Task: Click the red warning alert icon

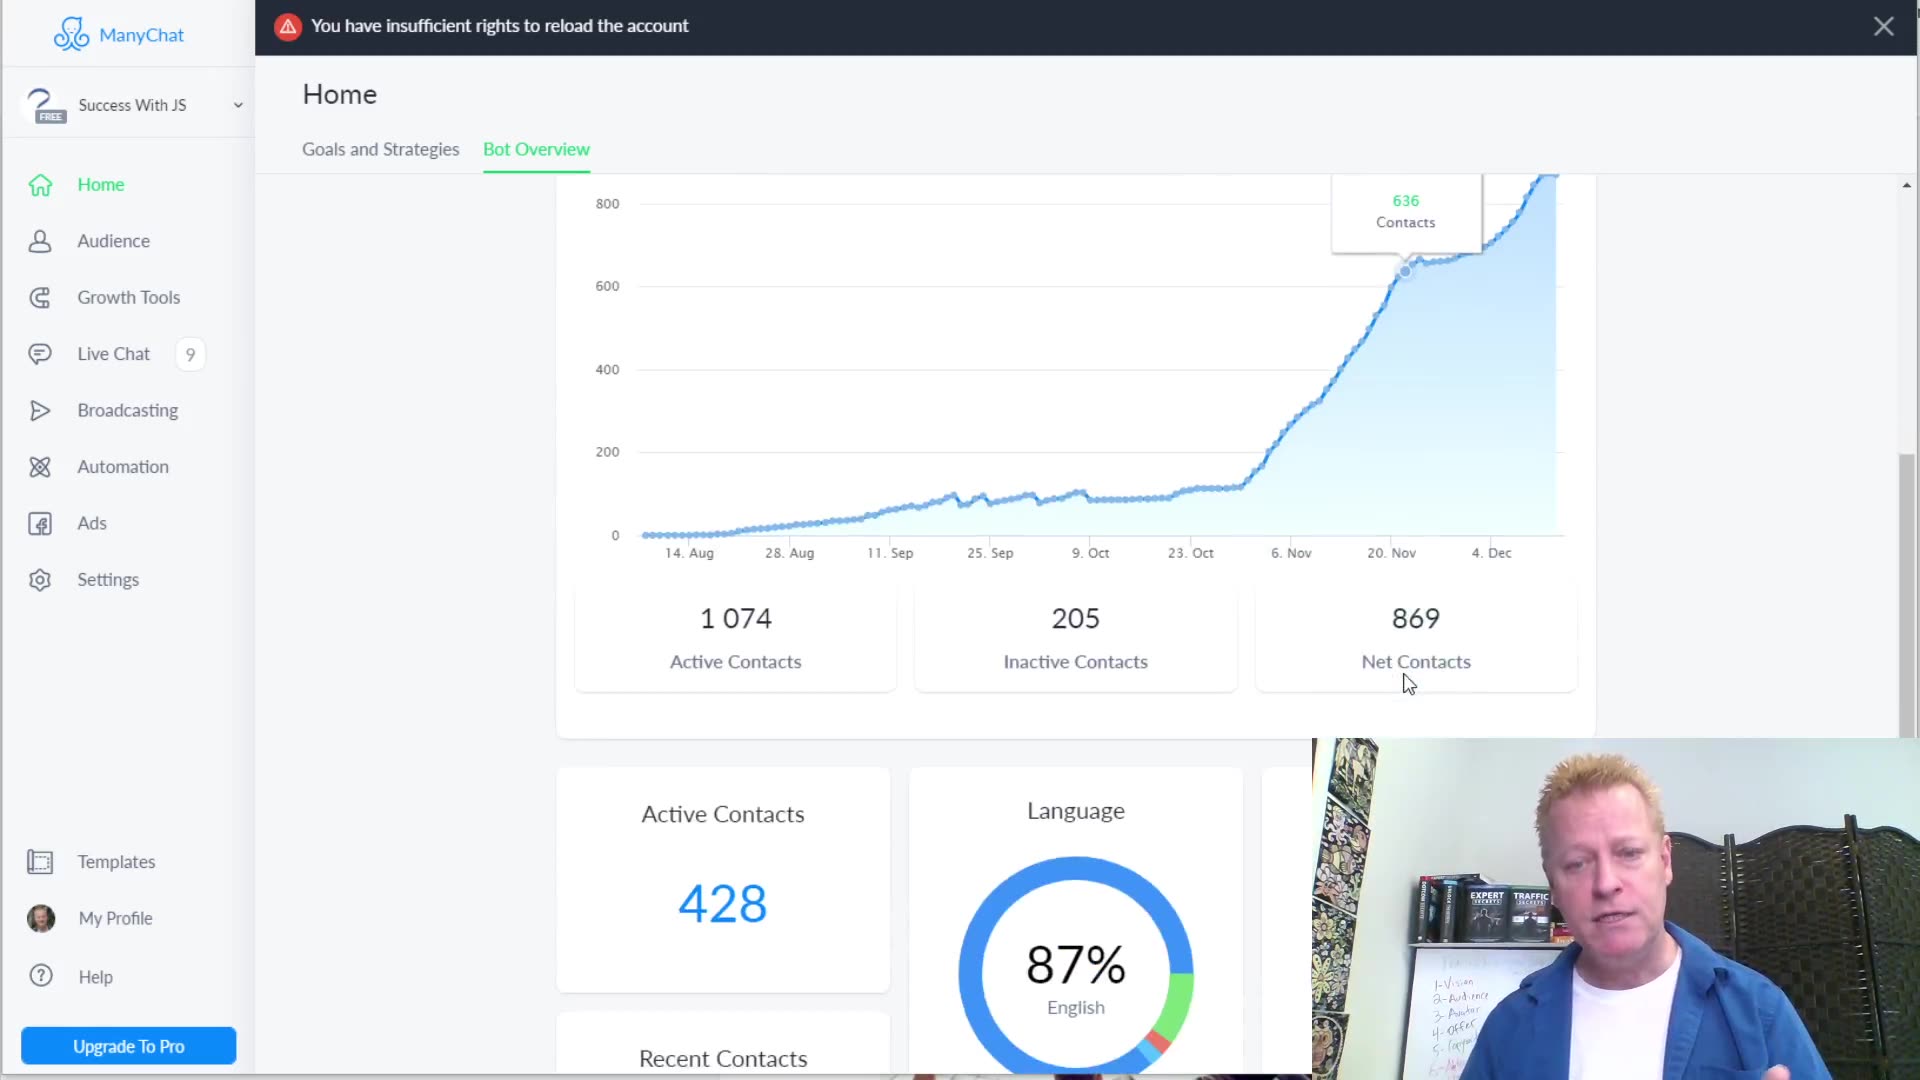Action: pos(288,27)
